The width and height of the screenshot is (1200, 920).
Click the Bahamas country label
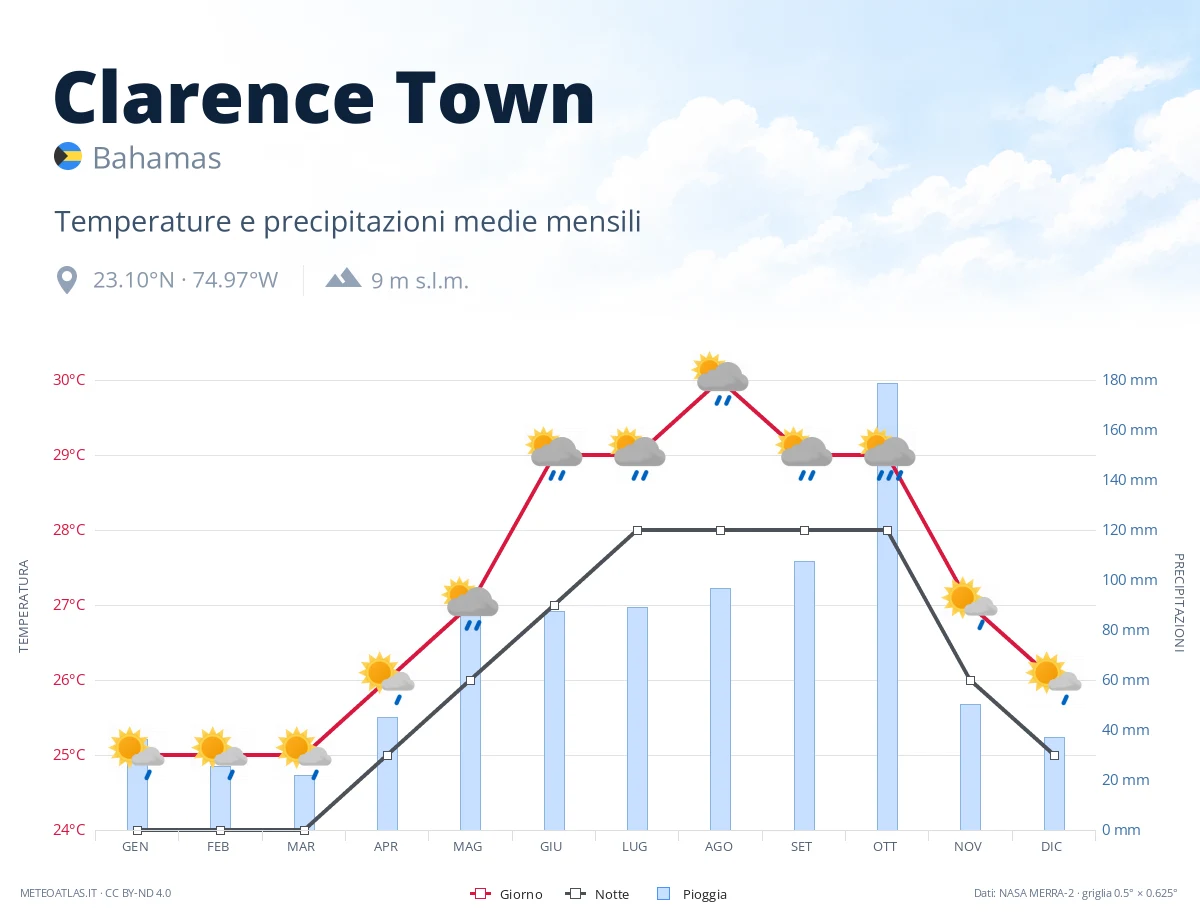[x=157, y=158]
